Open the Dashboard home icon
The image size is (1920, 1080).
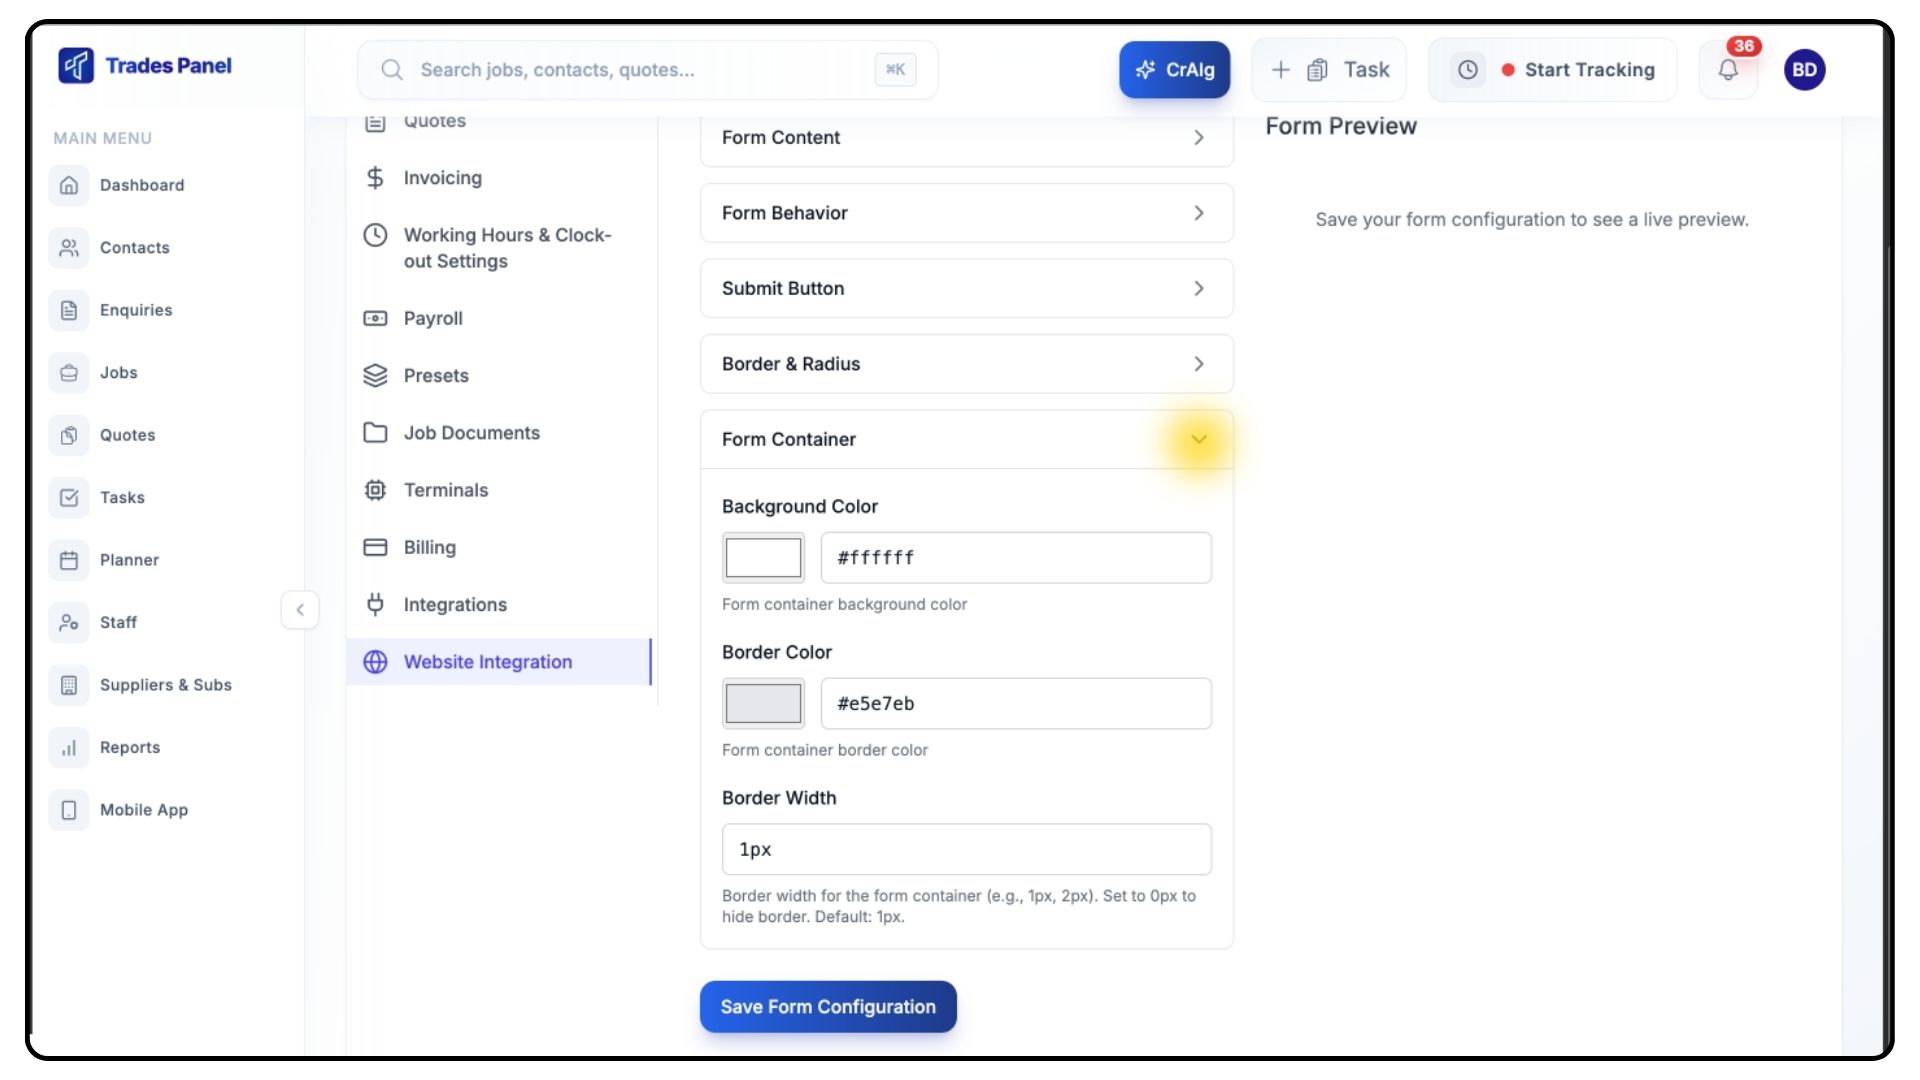(x=69, y=185)
